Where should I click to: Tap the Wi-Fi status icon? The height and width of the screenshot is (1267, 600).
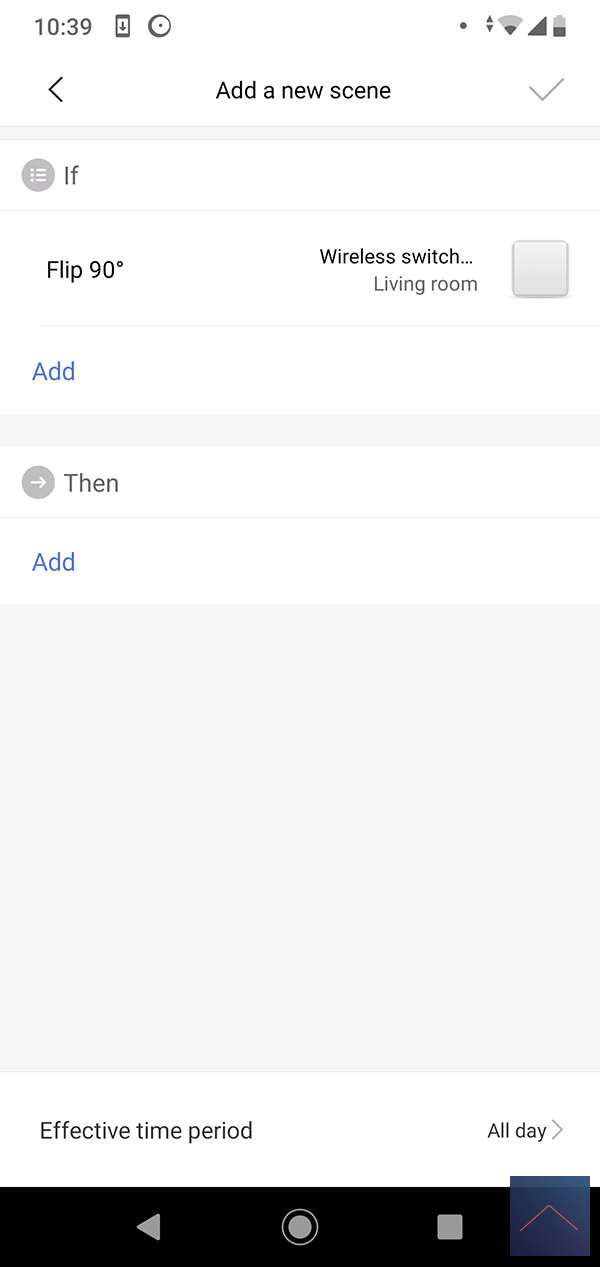coord(510,26)
